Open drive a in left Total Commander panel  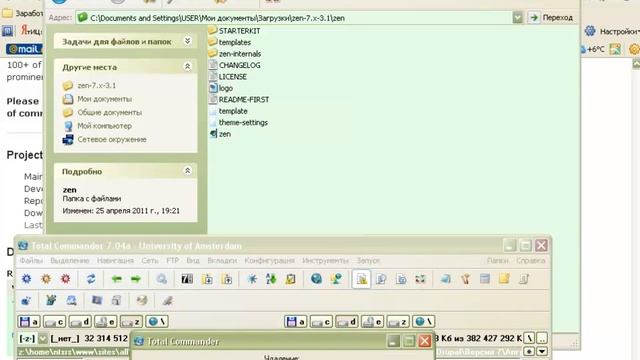pos(29,322)
